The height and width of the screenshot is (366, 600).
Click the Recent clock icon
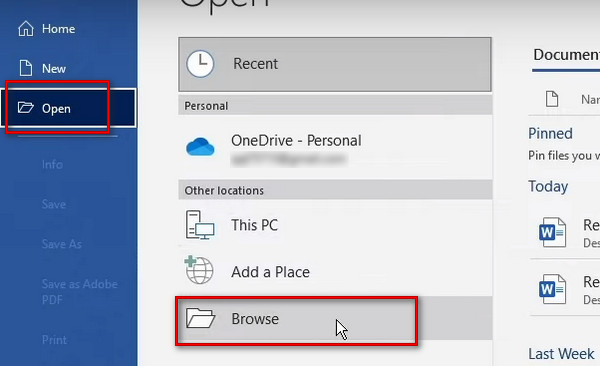[x=200, y=64]
